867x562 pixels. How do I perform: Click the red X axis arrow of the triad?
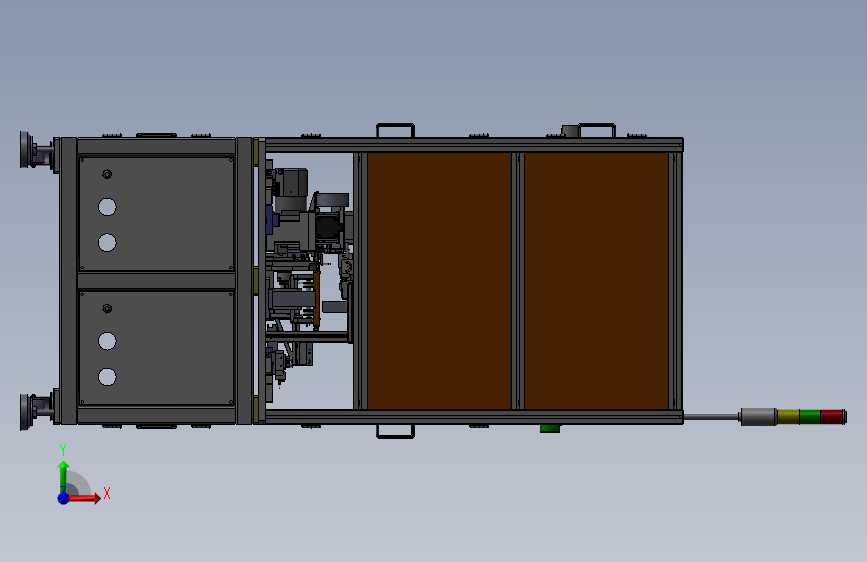point(84,498)
